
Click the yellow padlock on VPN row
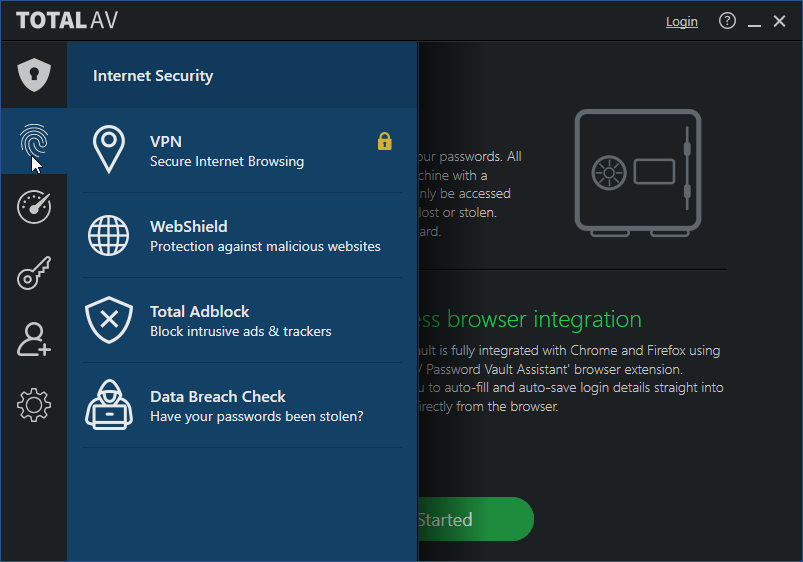click(385, 141)
